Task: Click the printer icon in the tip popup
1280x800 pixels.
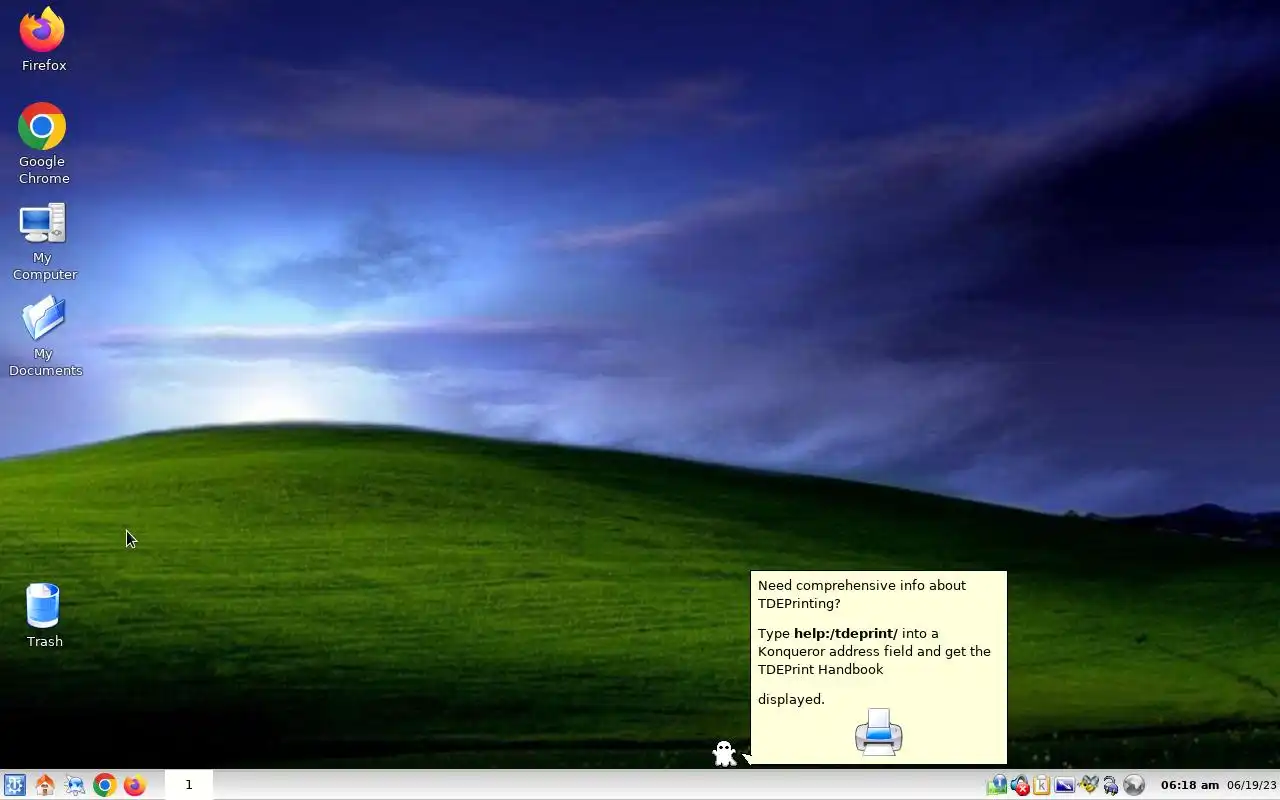Action: click(878, 732)
